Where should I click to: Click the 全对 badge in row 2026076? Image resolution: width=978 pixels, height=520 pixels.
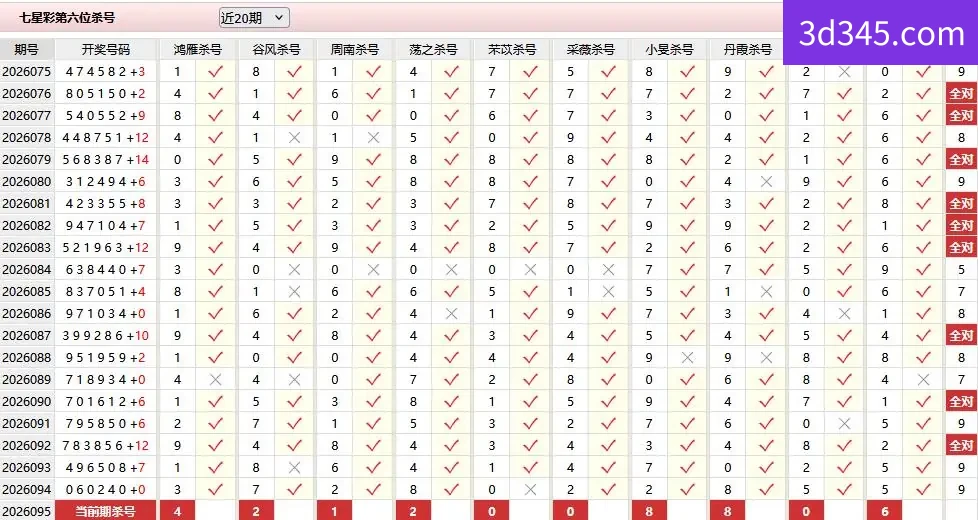(x=961, y=94)
